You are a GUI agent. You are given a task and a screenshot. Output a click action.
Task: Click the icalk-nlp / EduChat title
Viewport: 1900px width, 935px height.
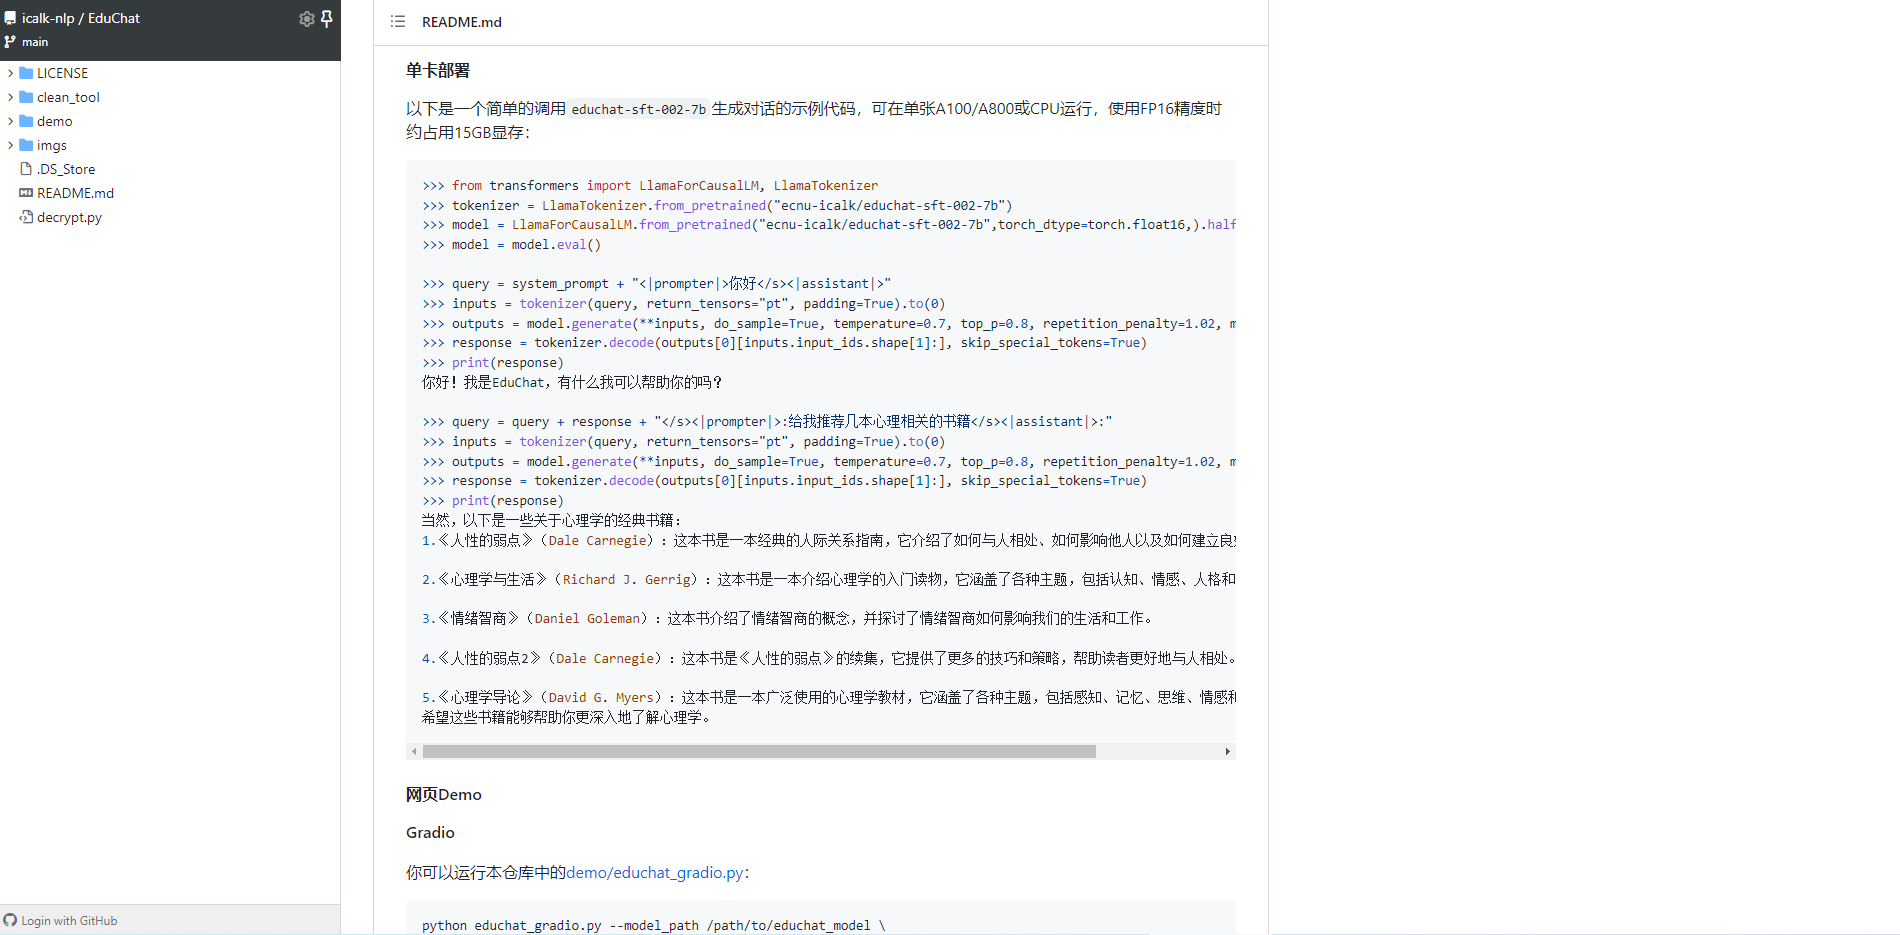pyautogui.click(x=81, y=17)
